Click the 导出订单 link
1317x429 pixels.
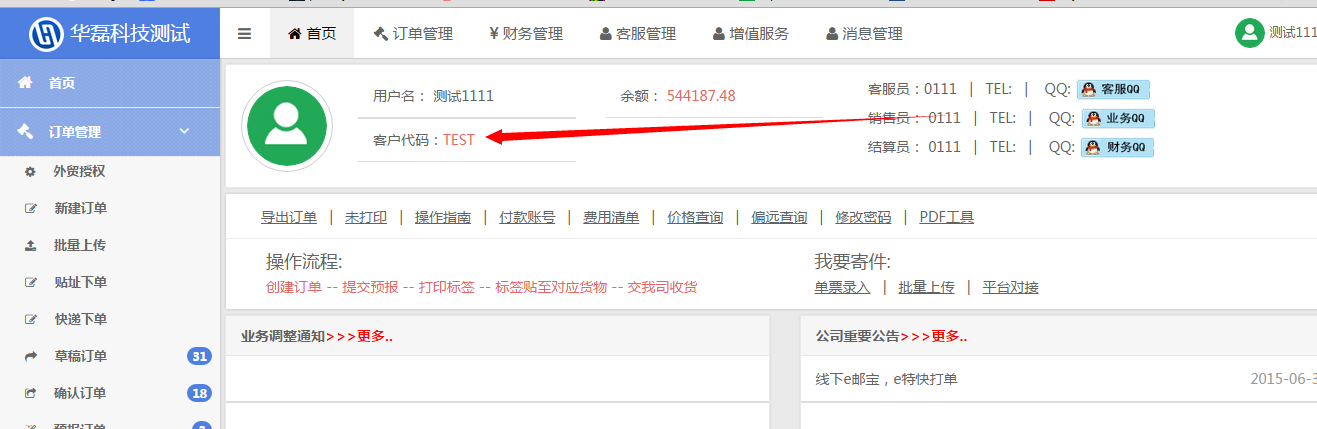pyautogui.click(x=289, y=217)
